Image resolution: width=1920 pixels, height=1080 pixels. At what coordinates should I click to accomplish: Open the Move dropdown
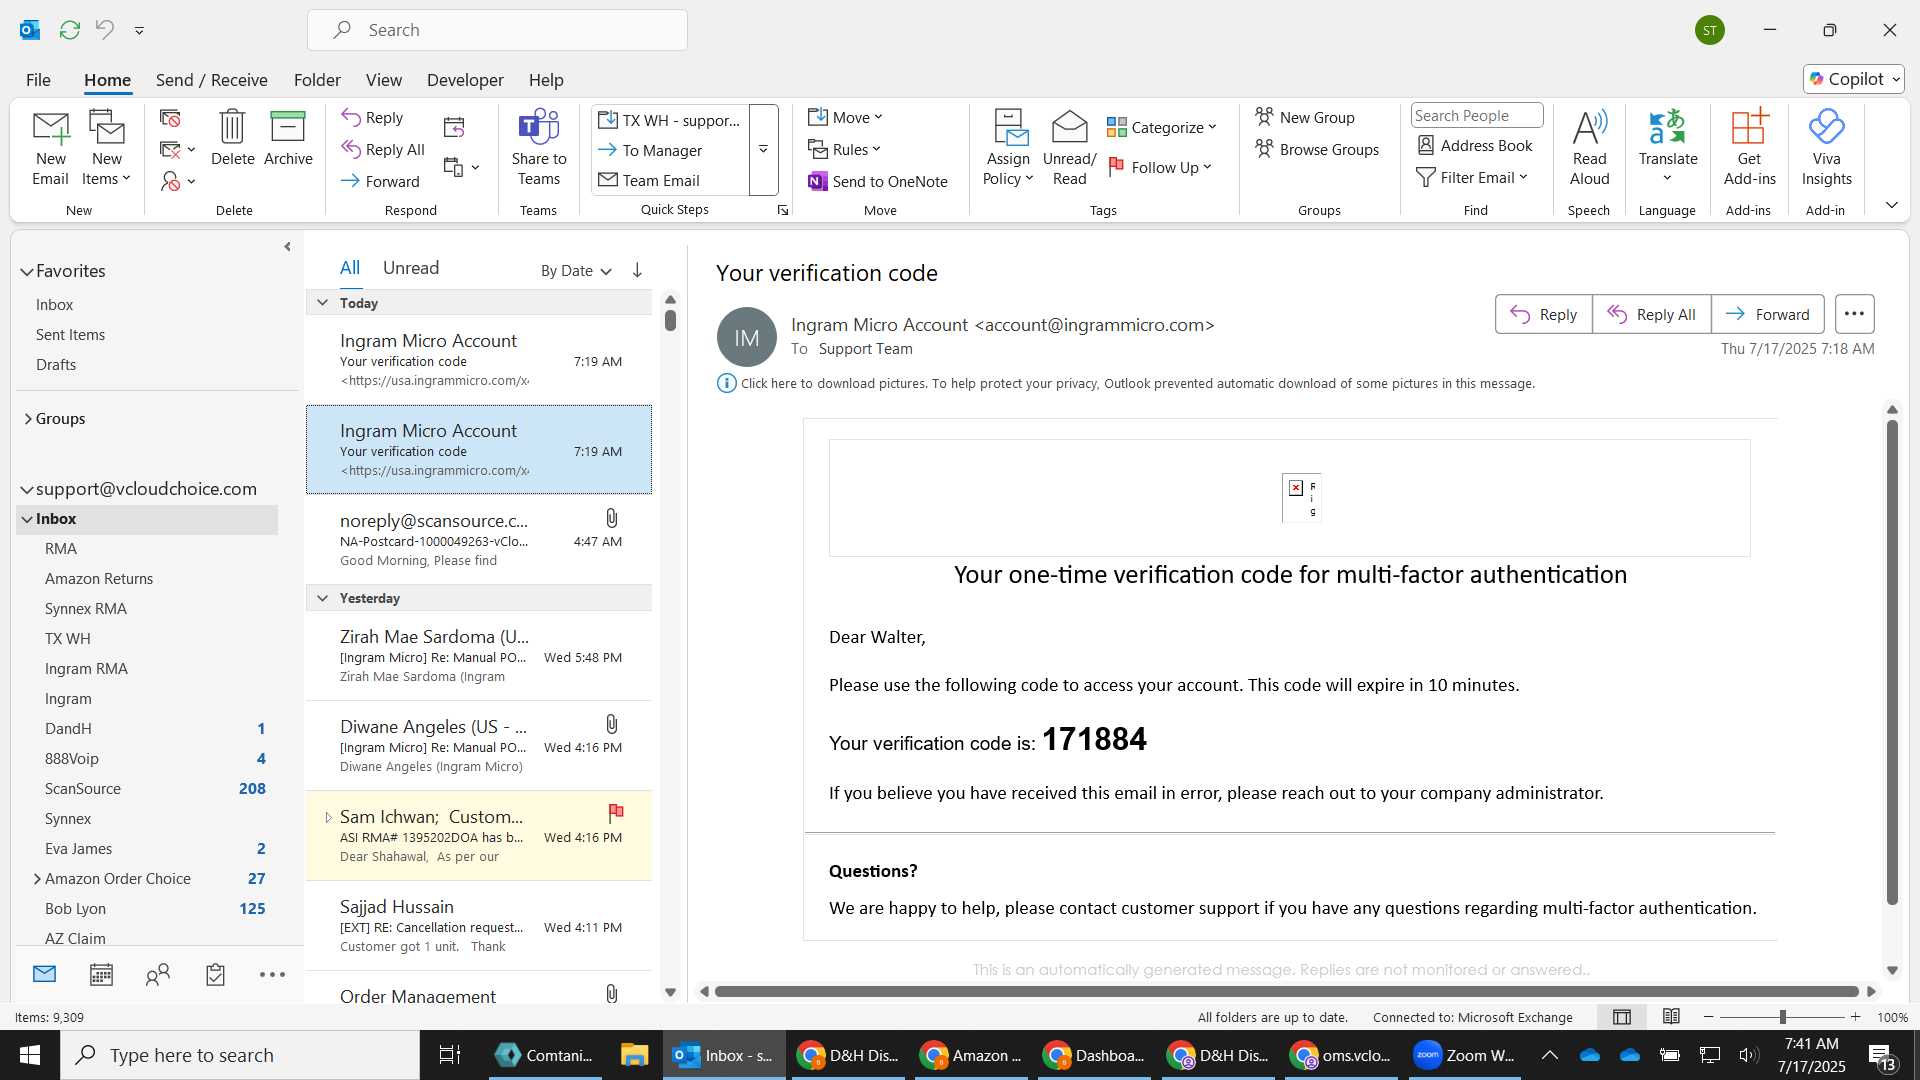(x=846, y=117)
